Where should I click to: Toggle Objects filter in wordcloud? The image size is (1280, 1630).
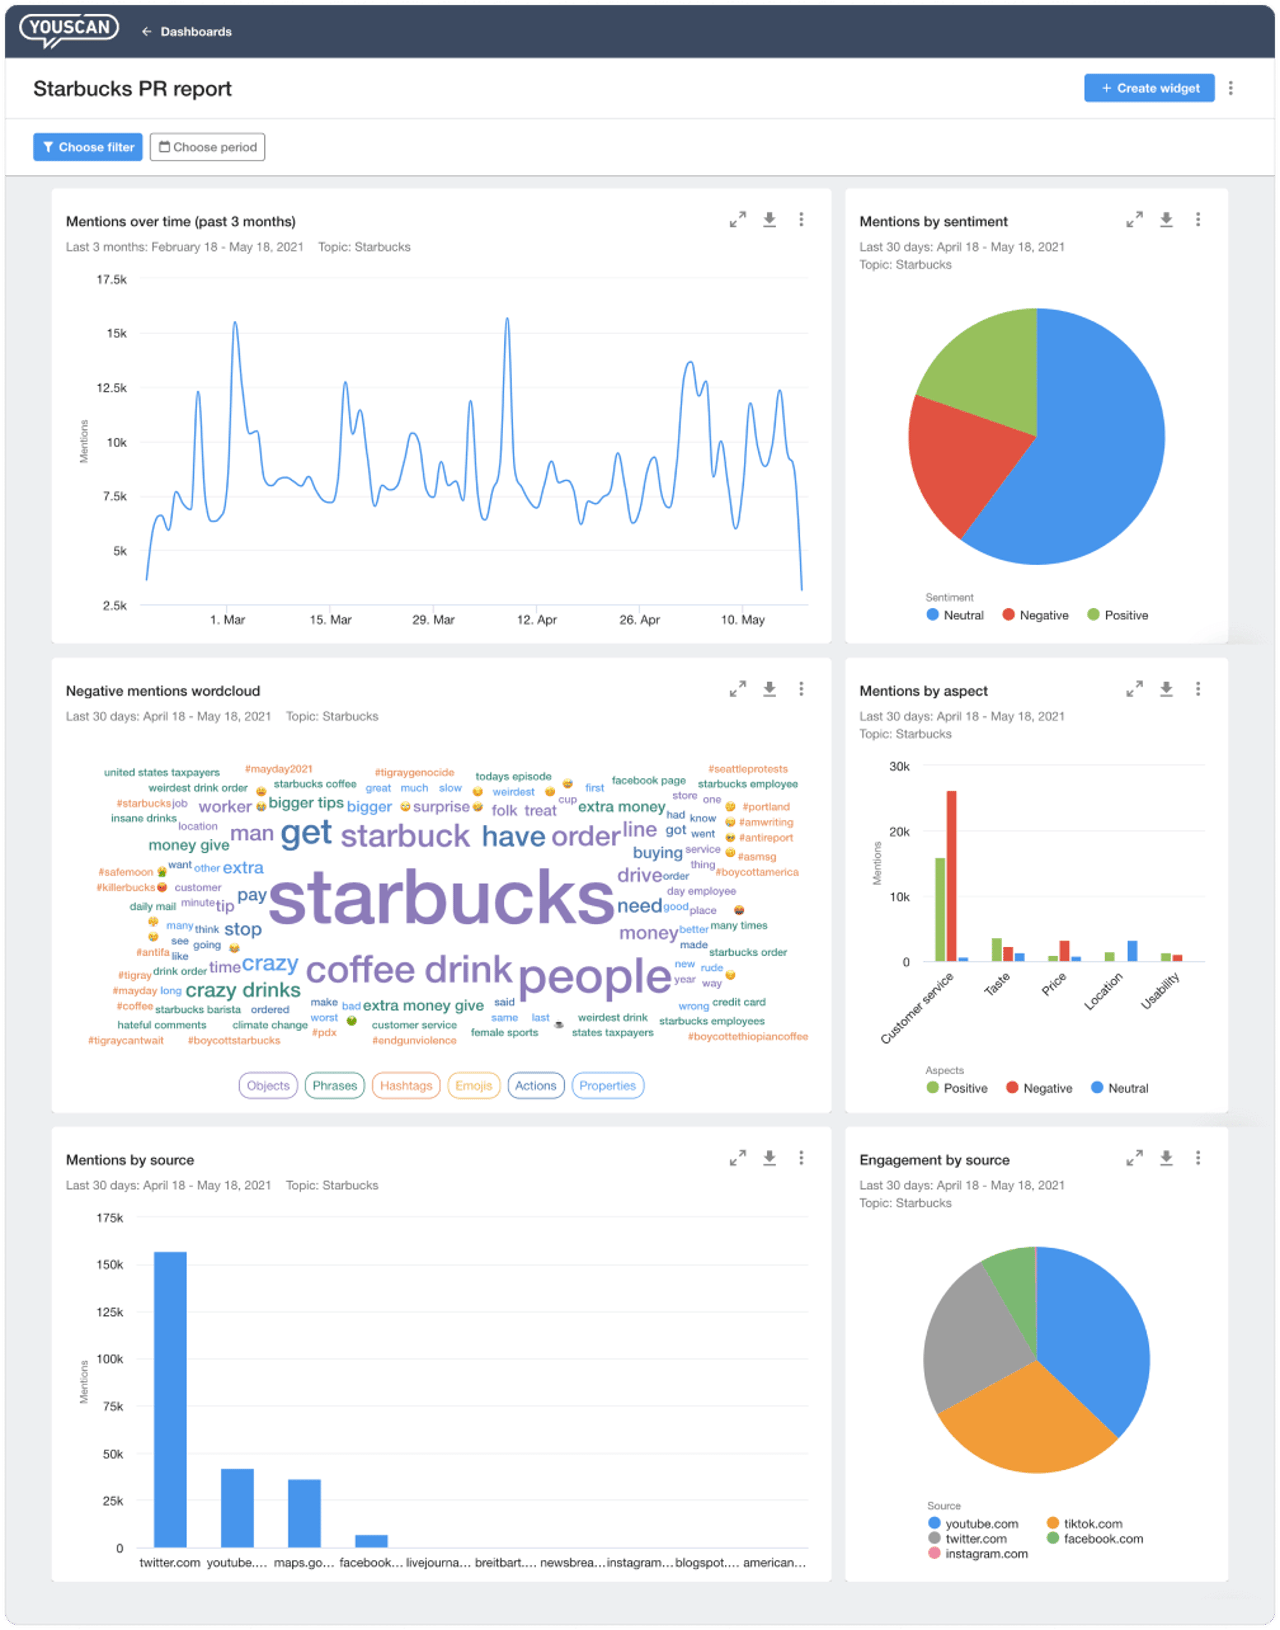click(x=268, y=1086)
